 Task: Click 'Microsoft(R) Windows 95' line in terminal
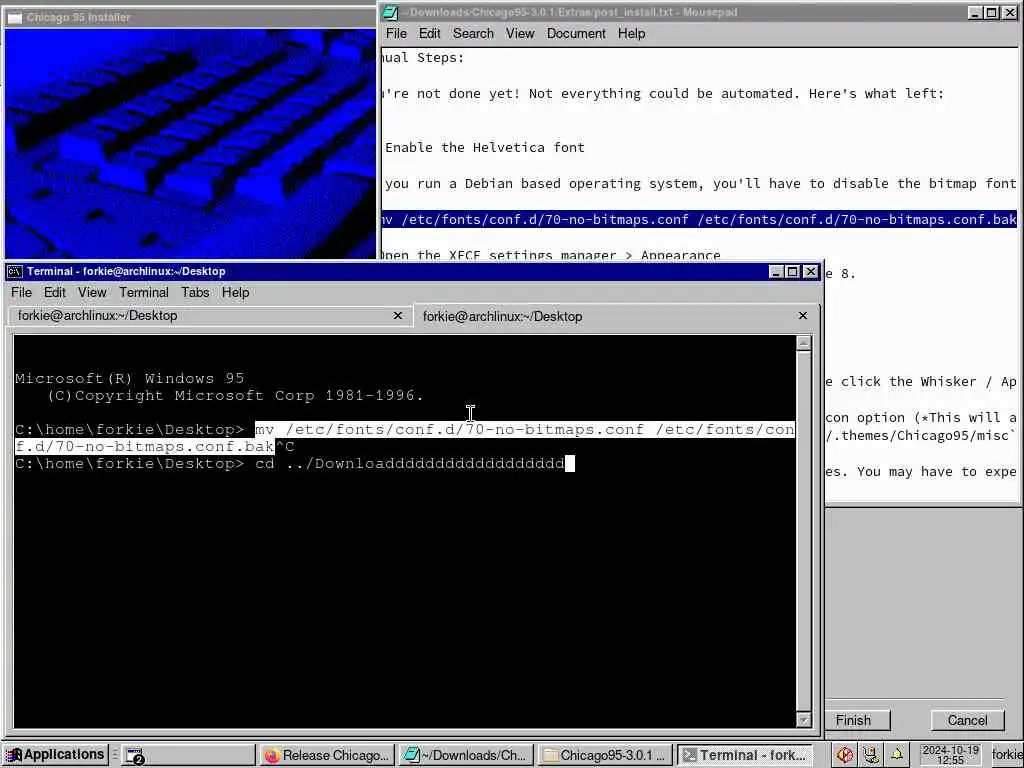pyautogui.click(x=129, y=379)
